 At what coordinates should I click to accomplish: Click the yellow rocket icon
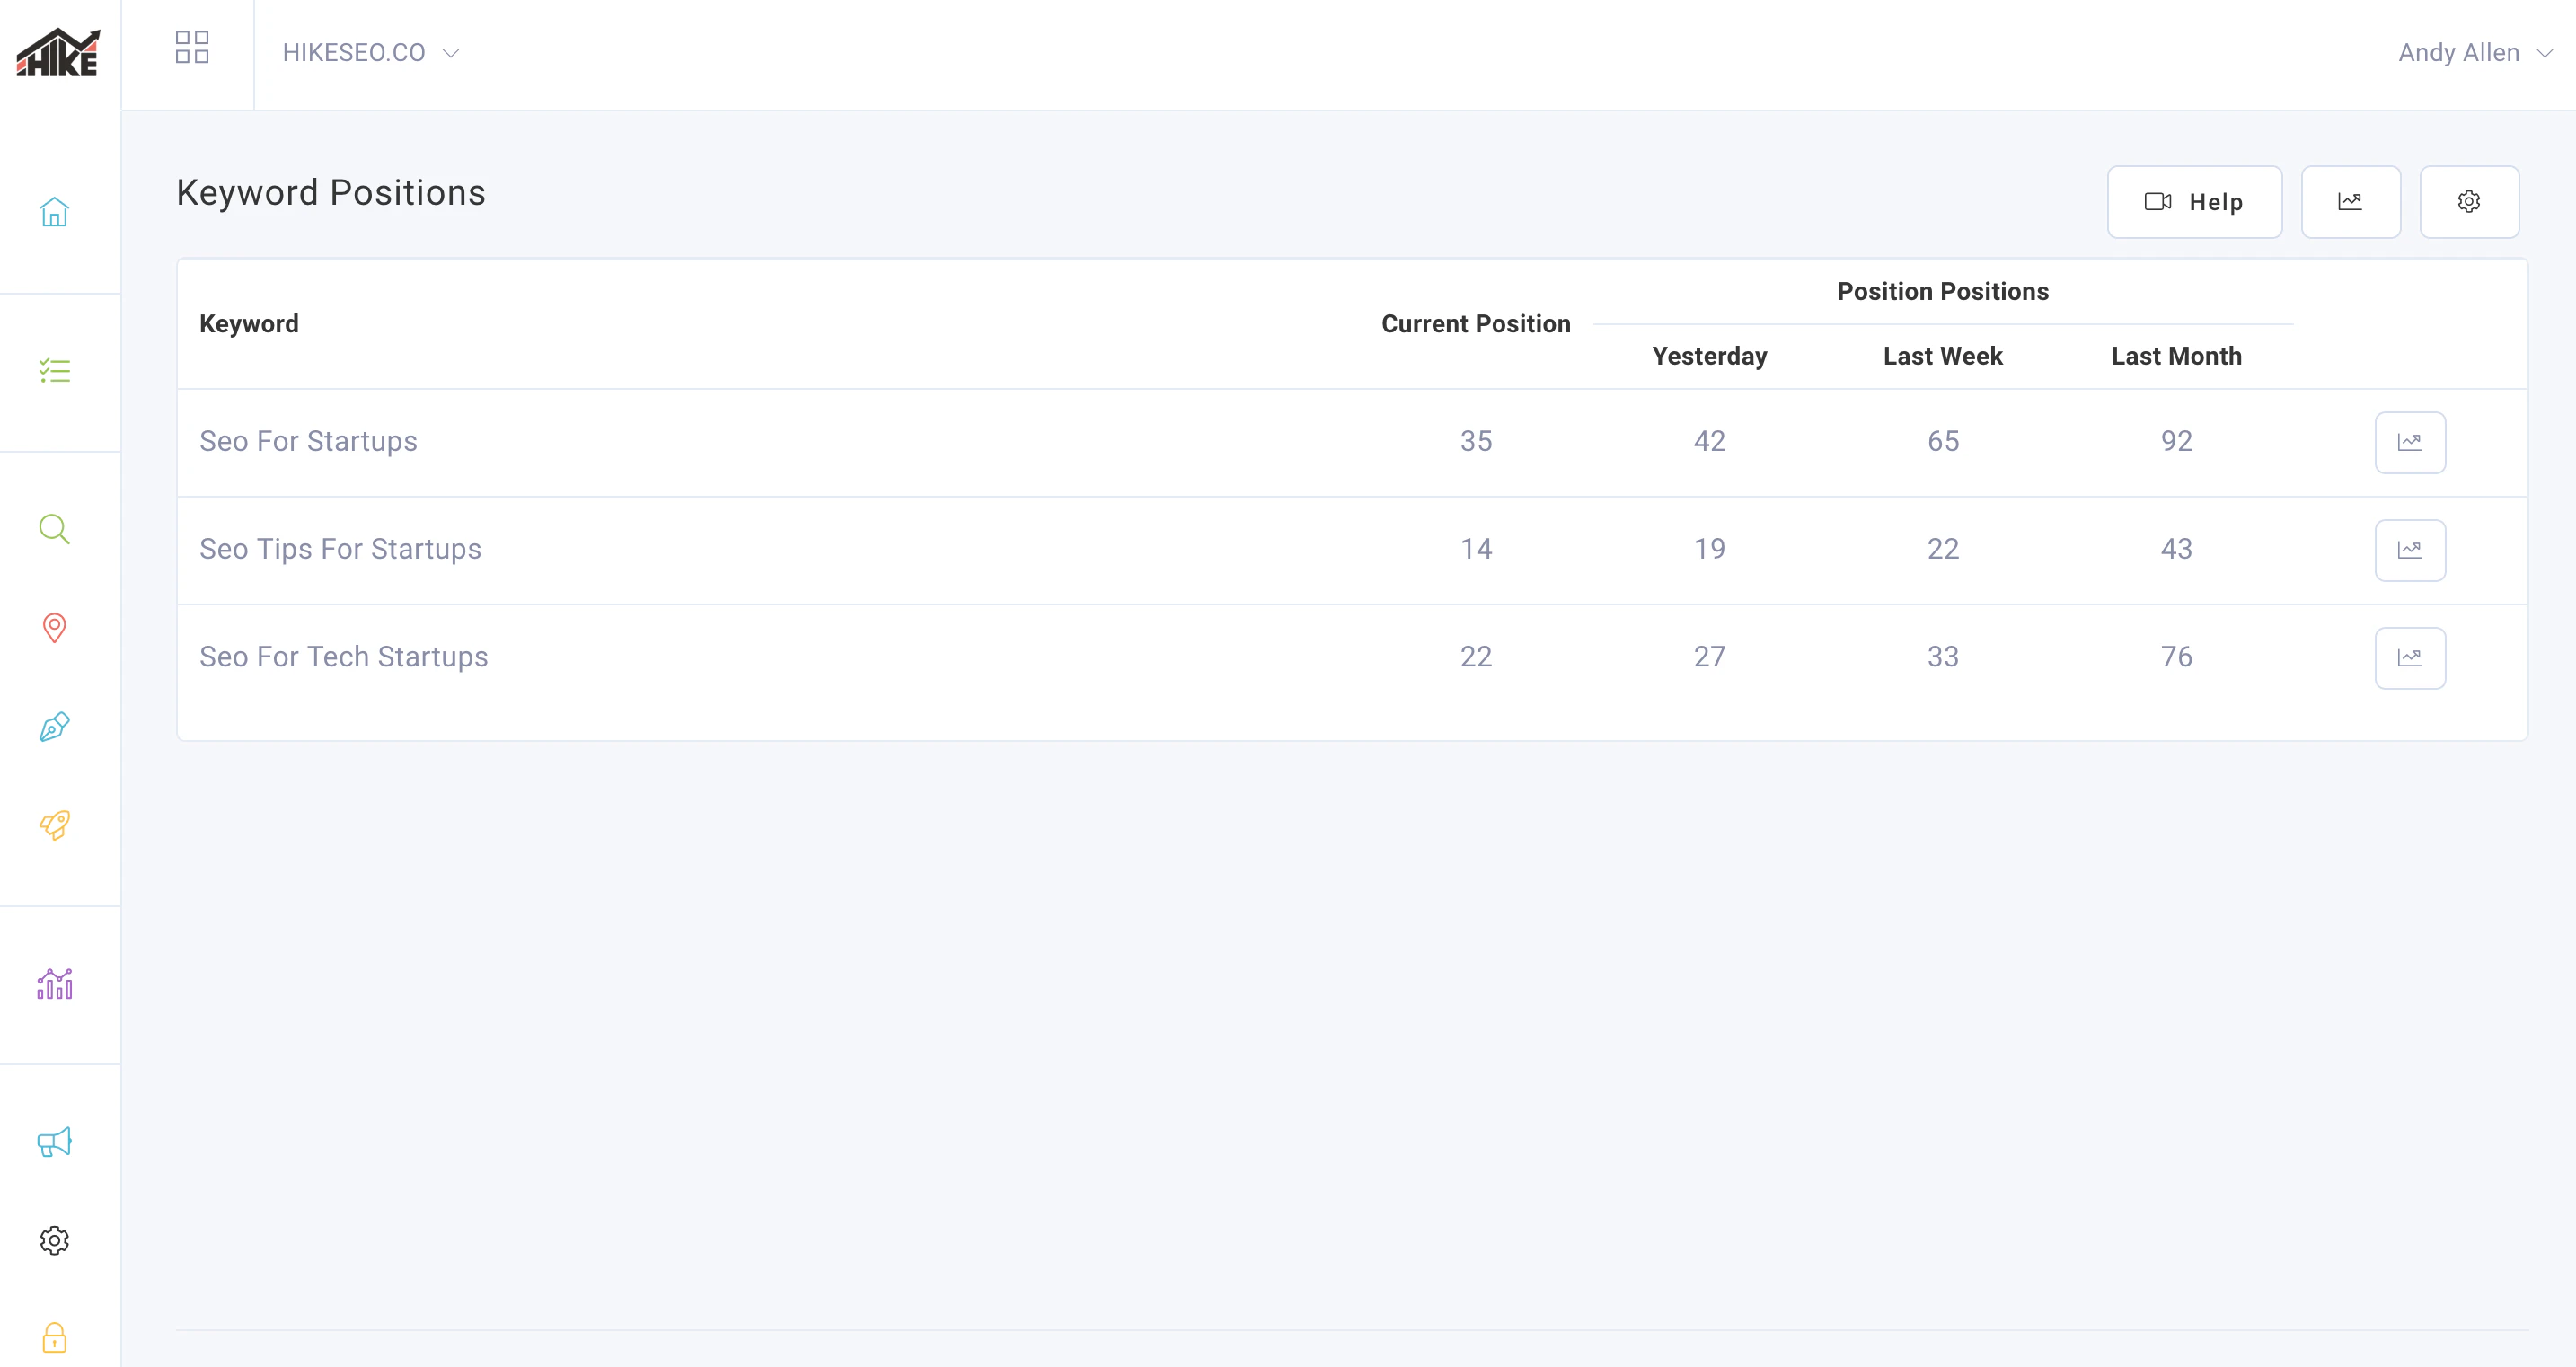[54, 825]
